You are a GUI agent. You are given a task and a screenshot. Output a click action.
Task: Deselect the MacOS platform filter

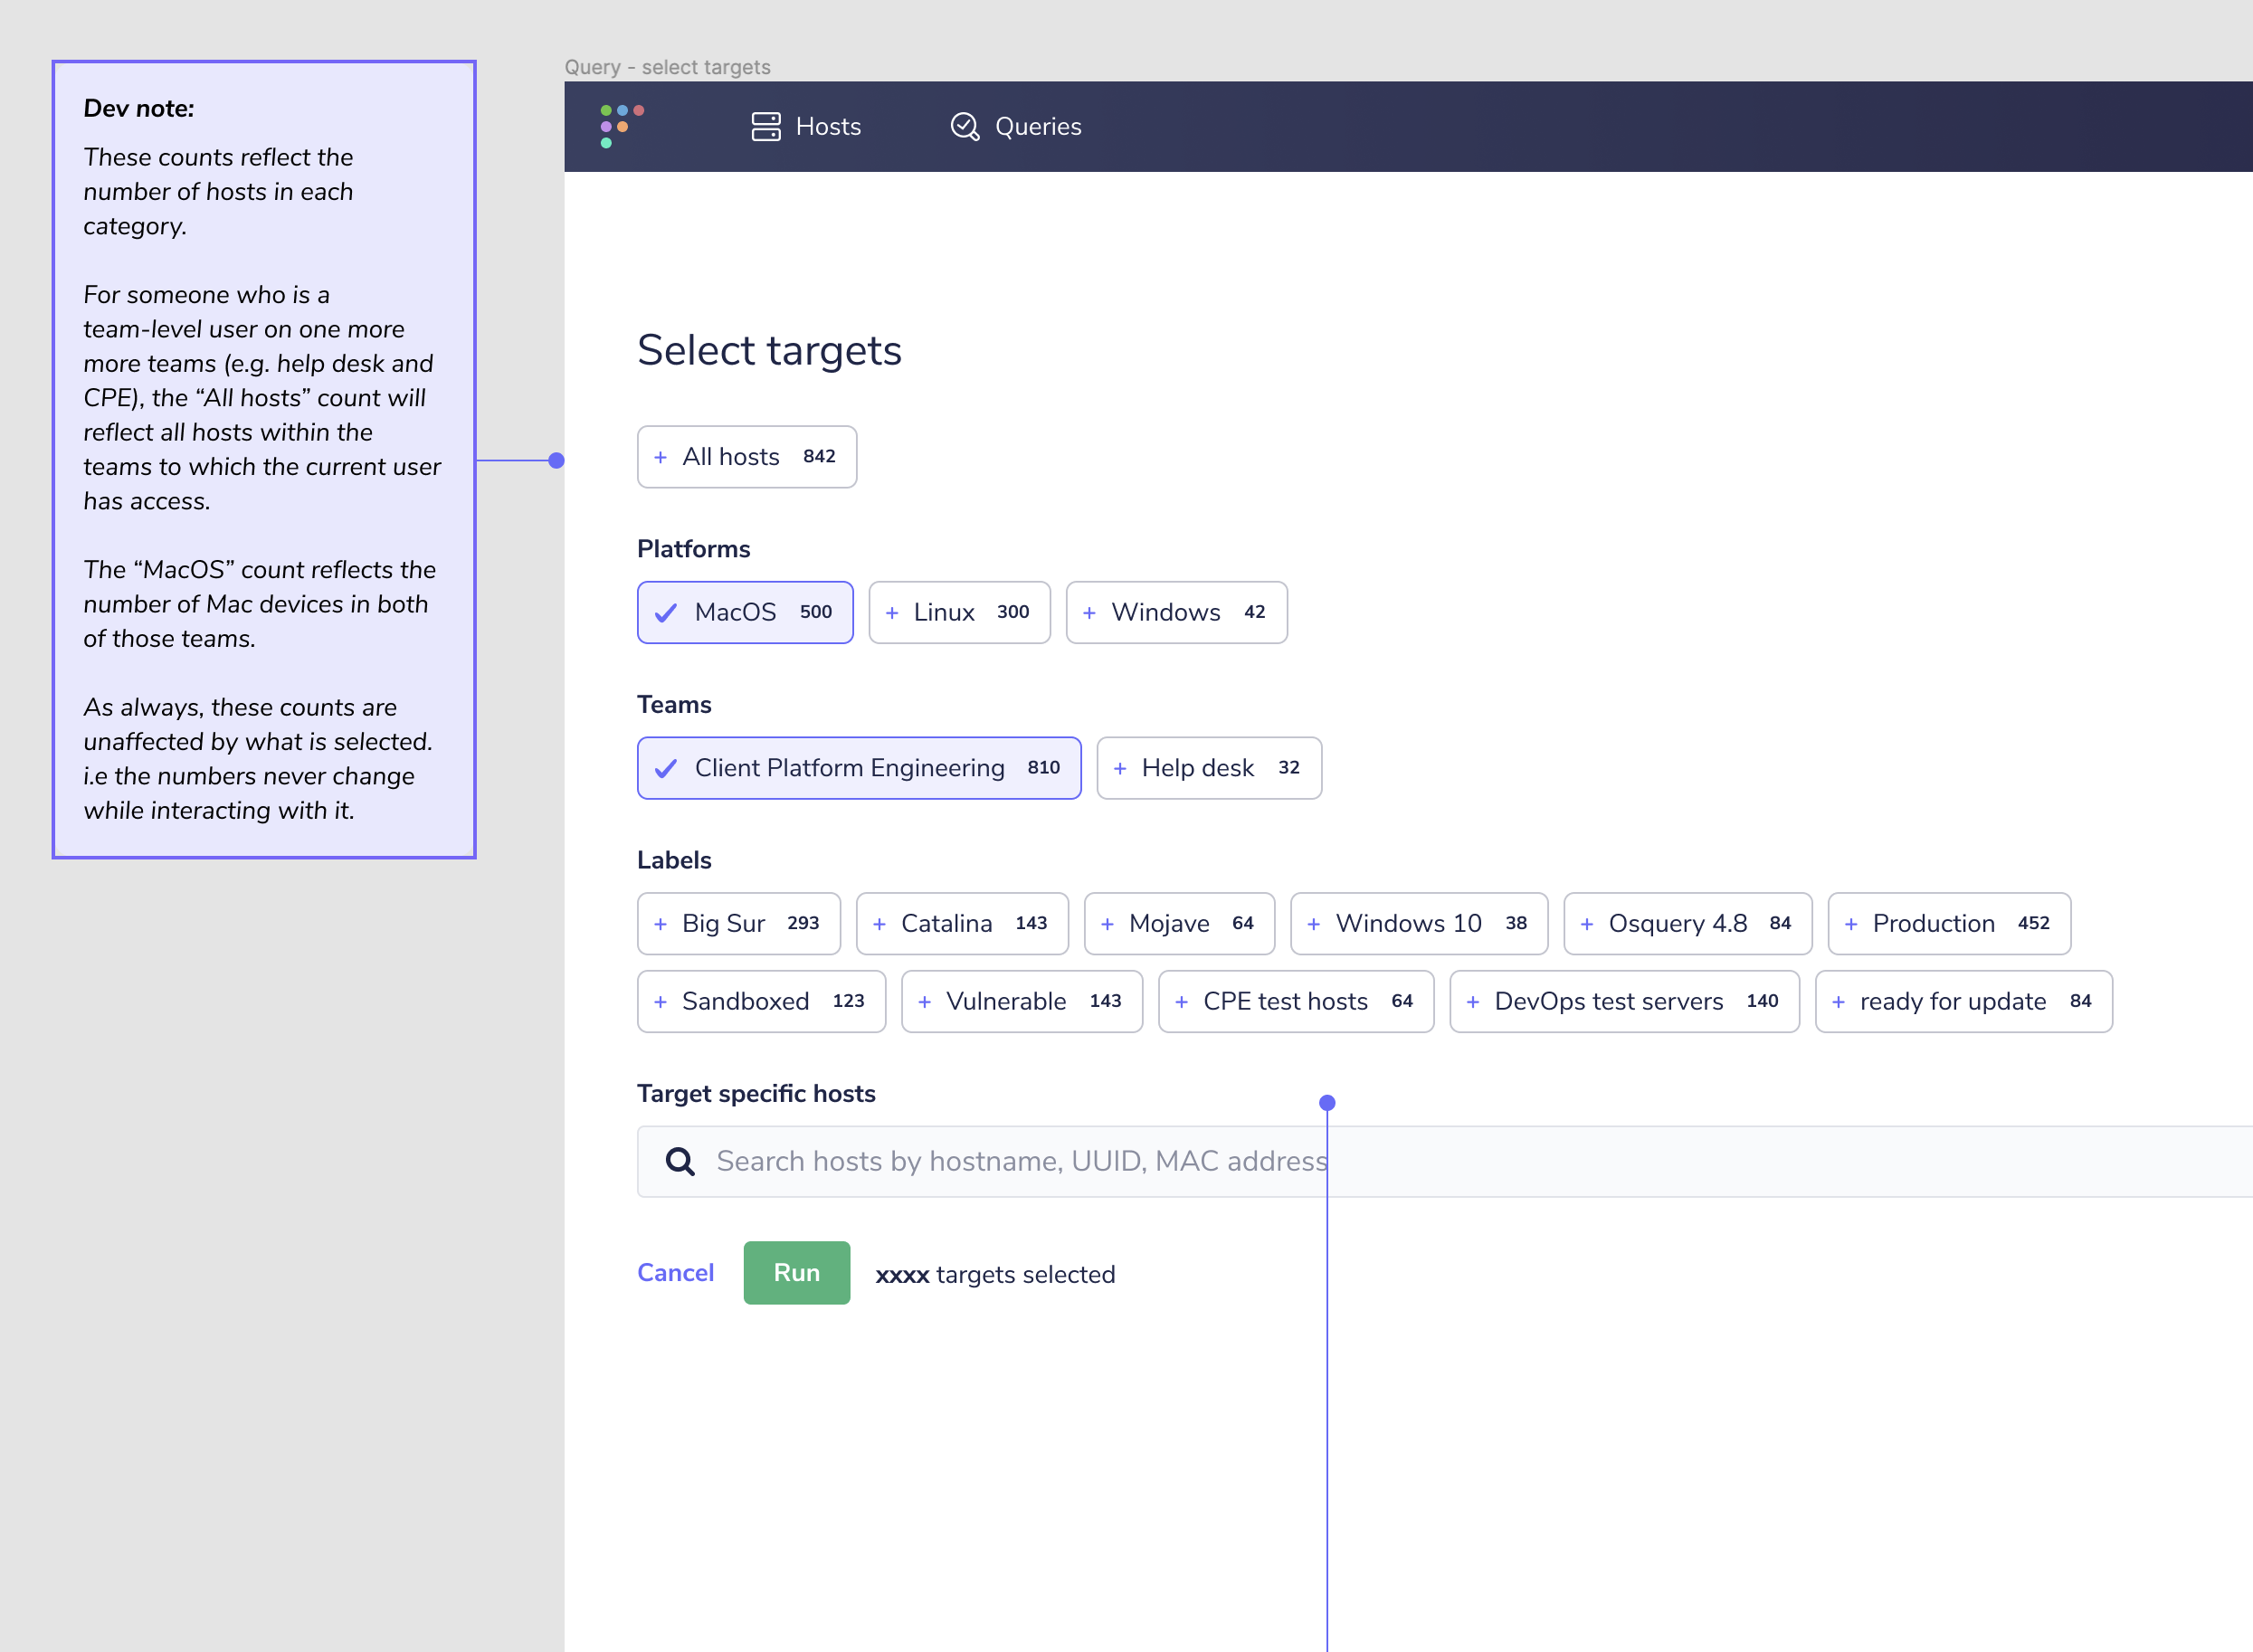click(744, 612)
